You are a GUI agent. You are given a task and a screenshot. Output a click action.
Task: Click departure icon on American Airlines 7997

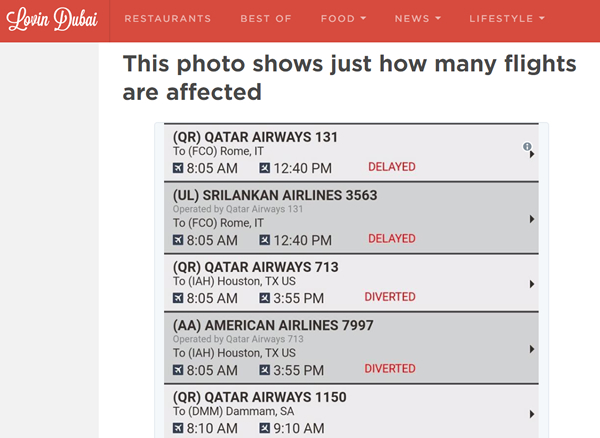click(178, 370)
